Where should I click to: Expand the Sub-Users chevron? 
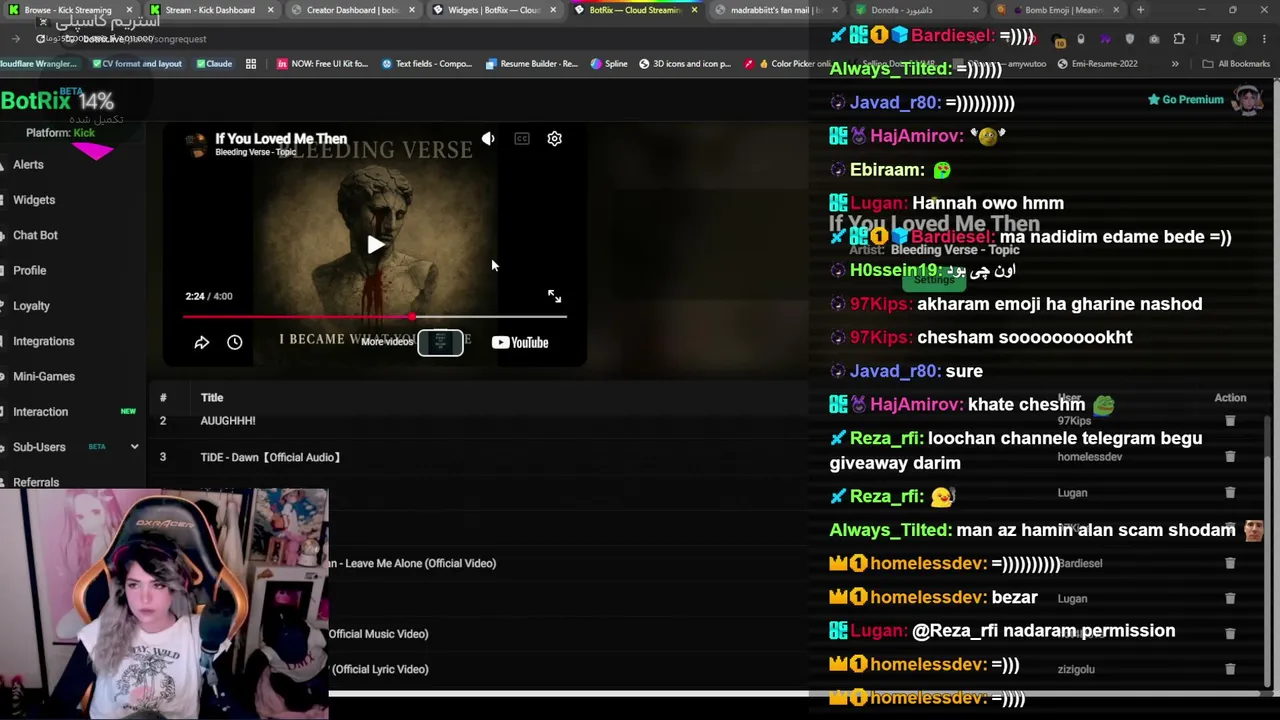[x=134, y=447]
